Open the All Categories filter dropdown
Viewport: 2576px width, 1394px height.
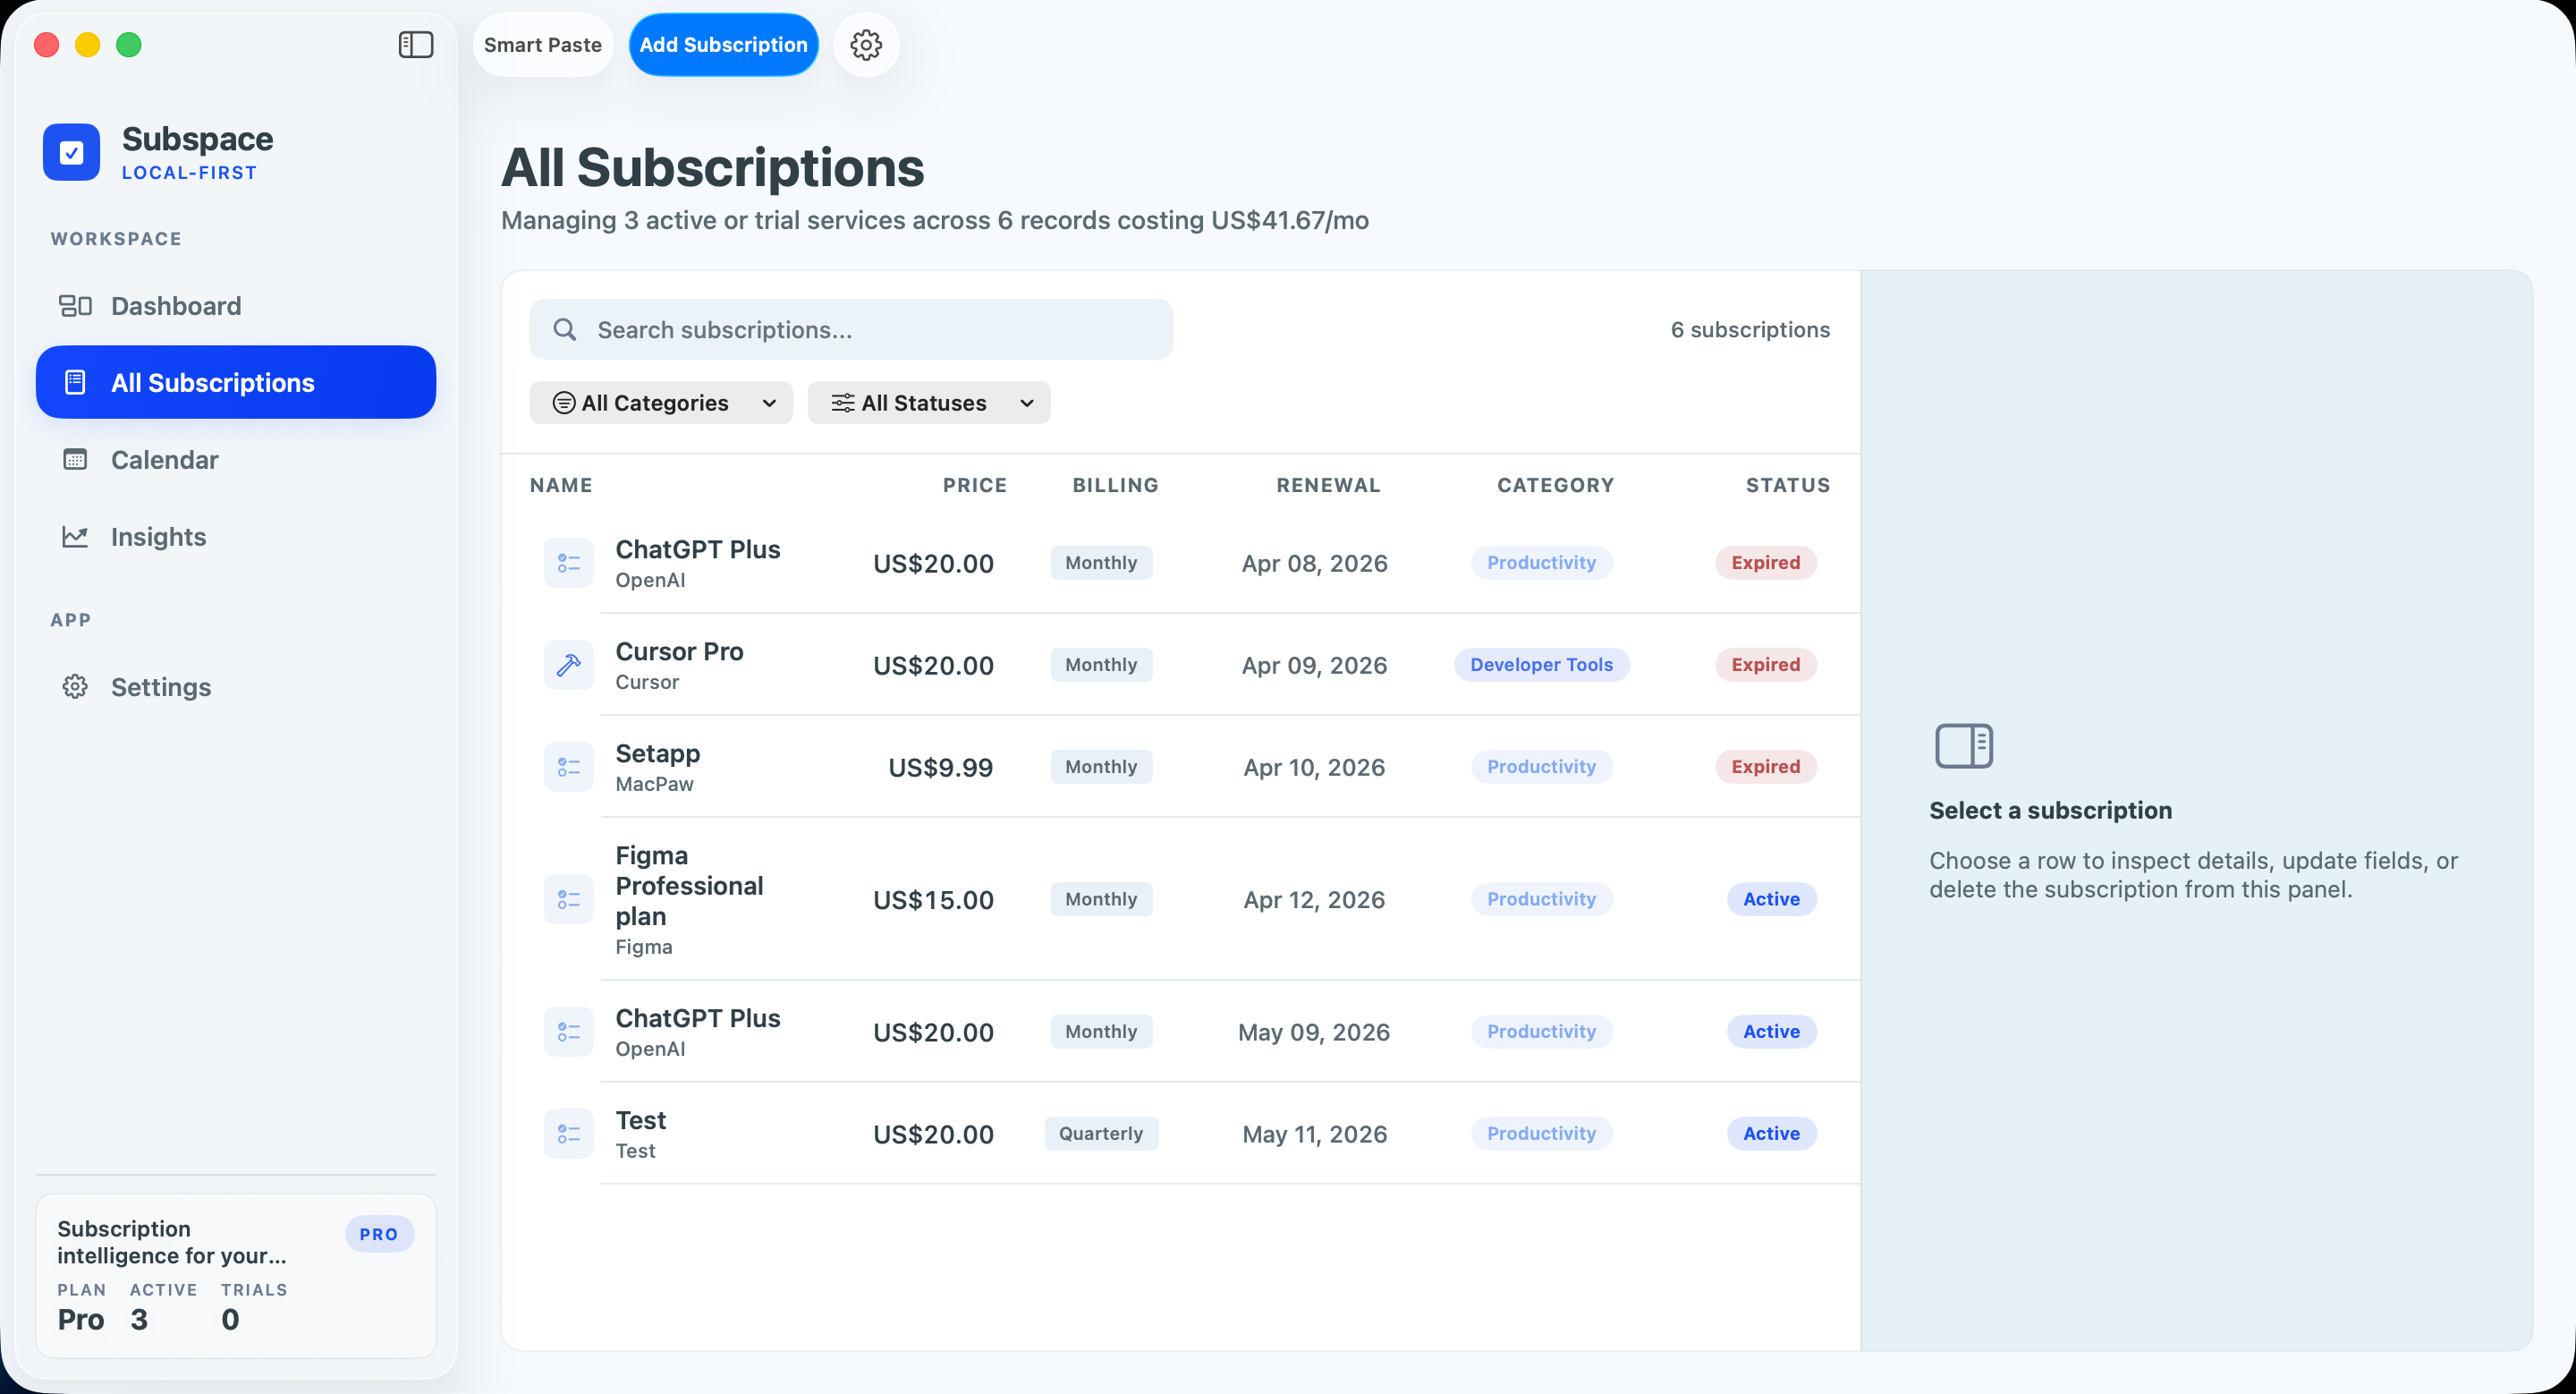(660, 402)
